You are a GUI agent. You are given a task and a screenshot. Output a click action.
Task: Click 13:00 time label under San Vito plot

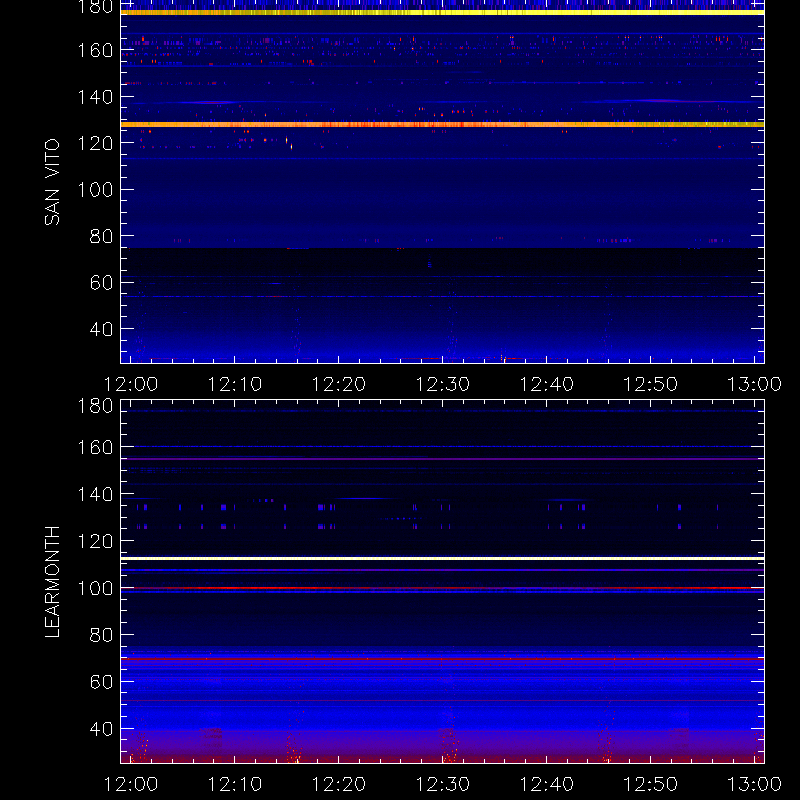[754, 384]
